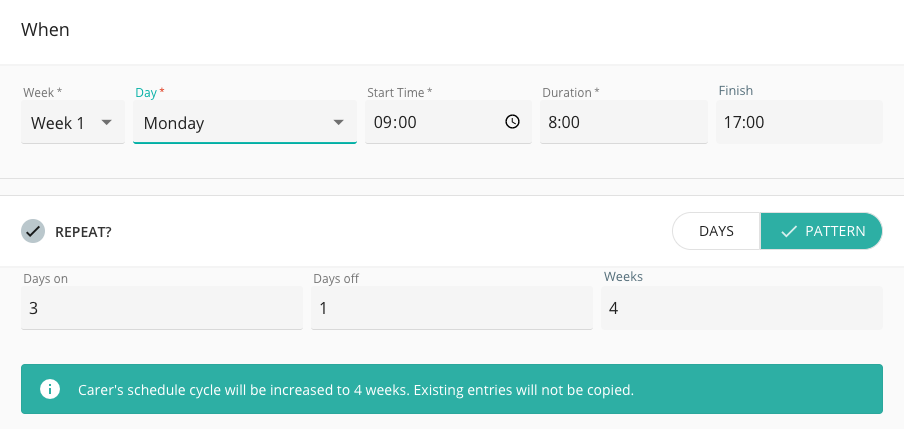Click the Finish field showing 17:00
904x429 pixels.
799,122
